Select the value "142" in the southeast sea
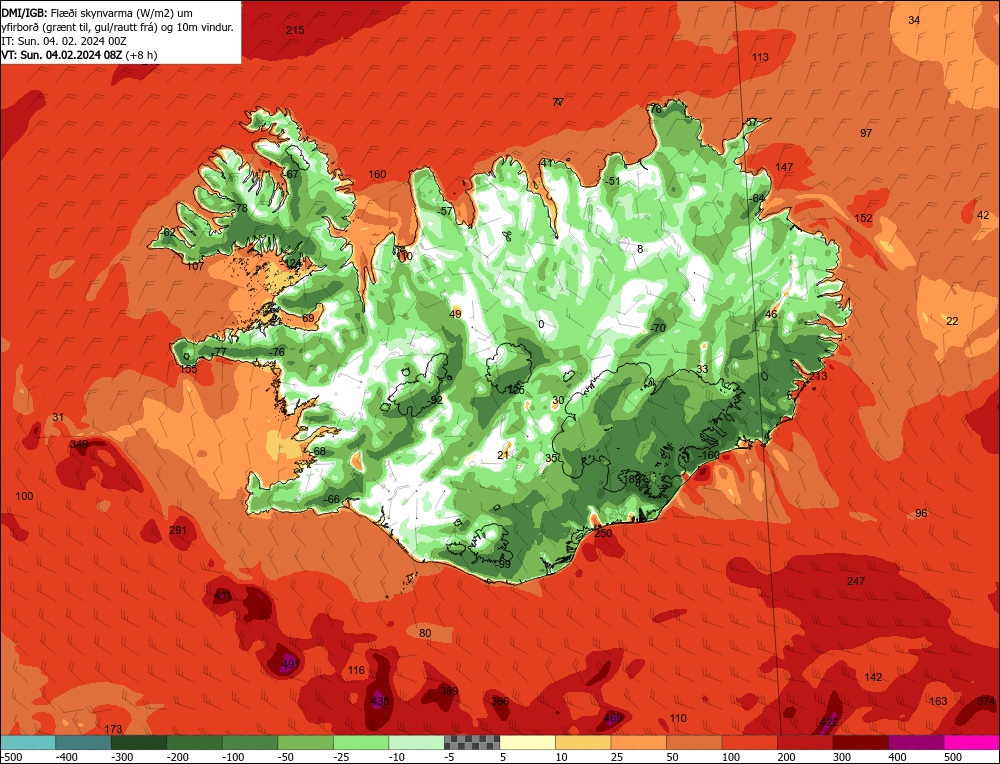 pyautogui.click(x=873, y=677)
